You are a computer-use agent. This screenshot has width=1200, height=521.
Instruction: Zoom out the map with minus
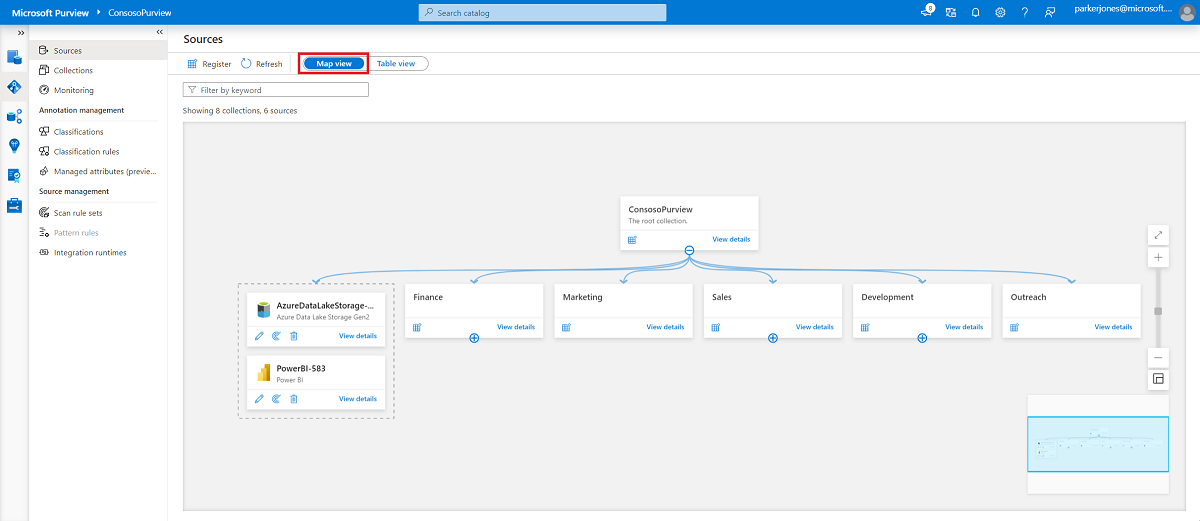tap(1158, 357)
